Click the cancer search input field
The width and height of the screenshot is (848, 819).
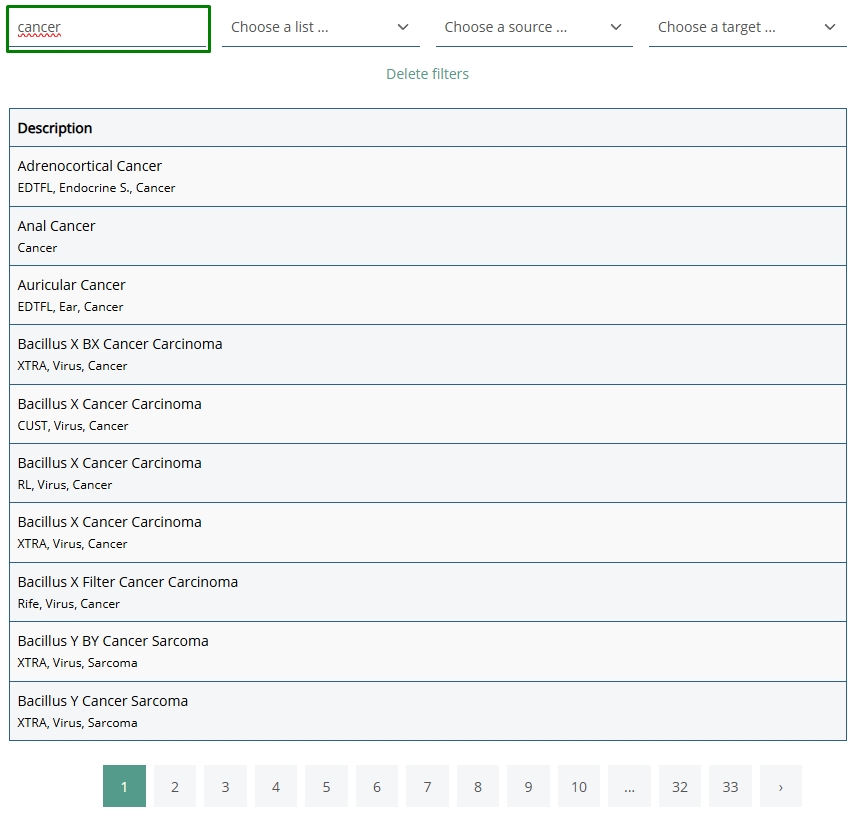[x=108, y=29]
